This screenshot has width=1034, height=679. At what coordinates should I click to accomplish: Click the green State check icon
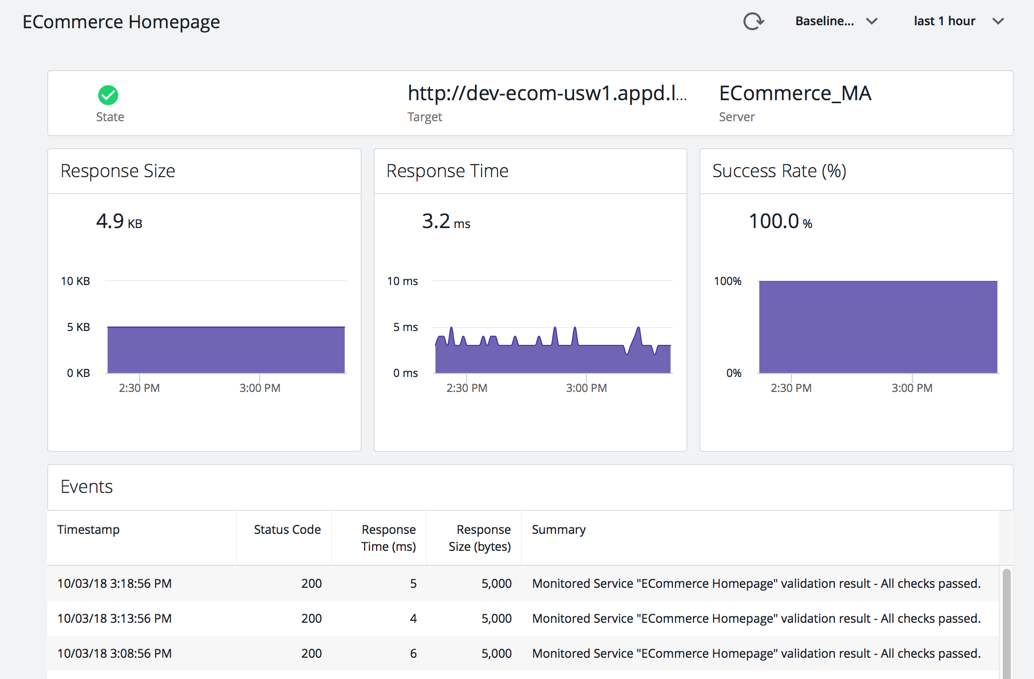[108, 96]
